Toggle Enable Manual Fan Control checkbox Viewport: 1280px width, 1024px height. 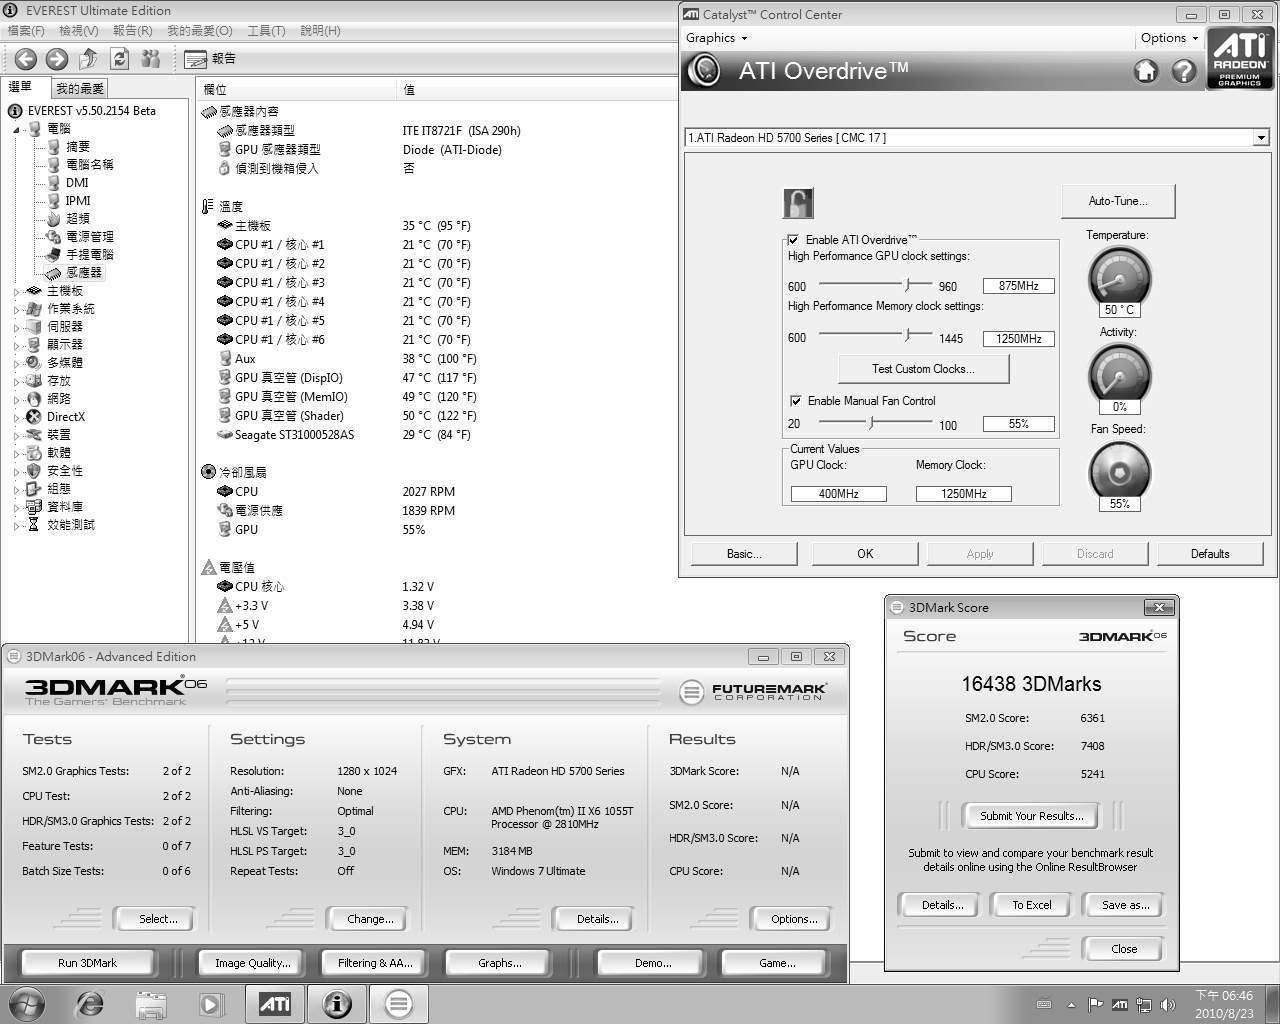795,401
